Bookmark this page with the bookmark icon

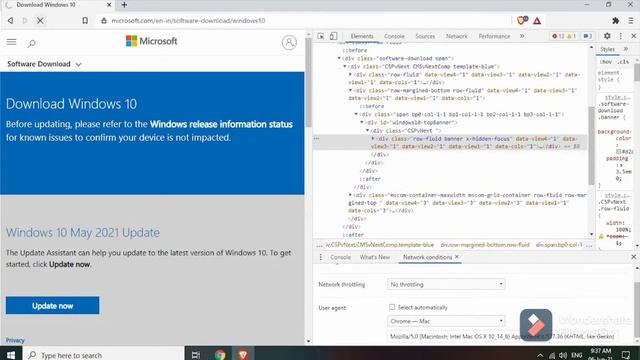tap(85, 20)
